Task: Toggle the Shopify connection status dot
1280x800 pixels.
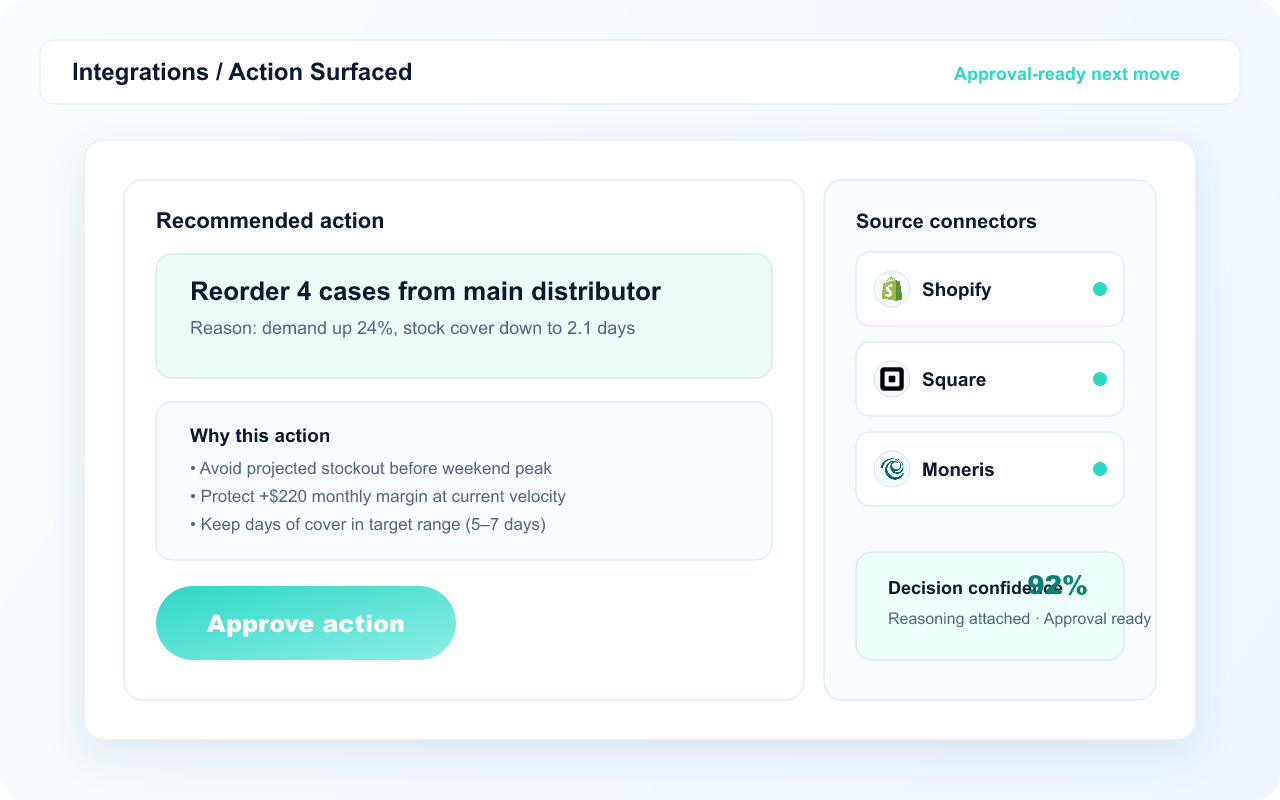Action: 1100,289
